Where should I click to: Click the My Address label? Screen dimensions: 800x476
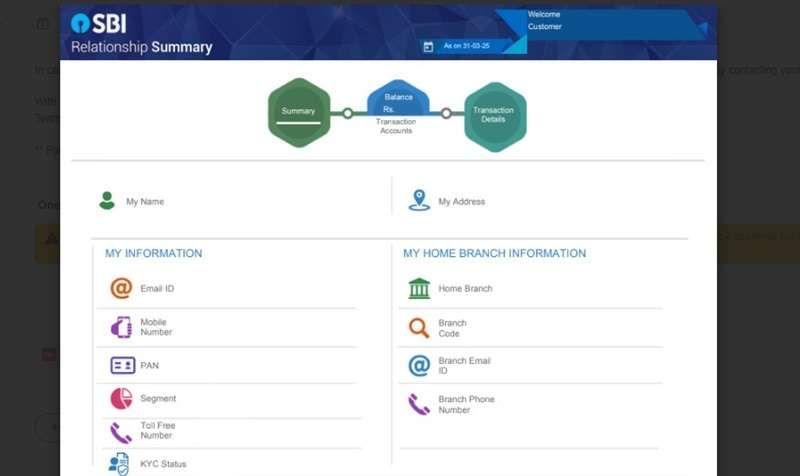[x=462, y=202]
